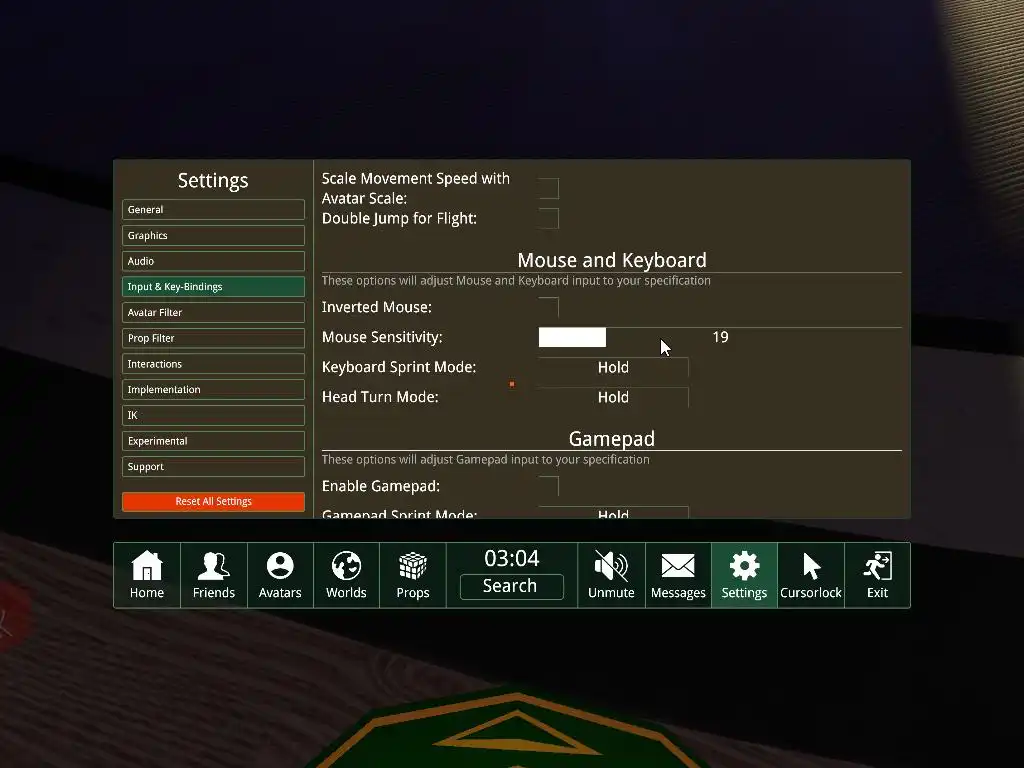Screen dimensions: 1024x768
Task: Click the Gamepad section heading
Action: tap(612, 438)
